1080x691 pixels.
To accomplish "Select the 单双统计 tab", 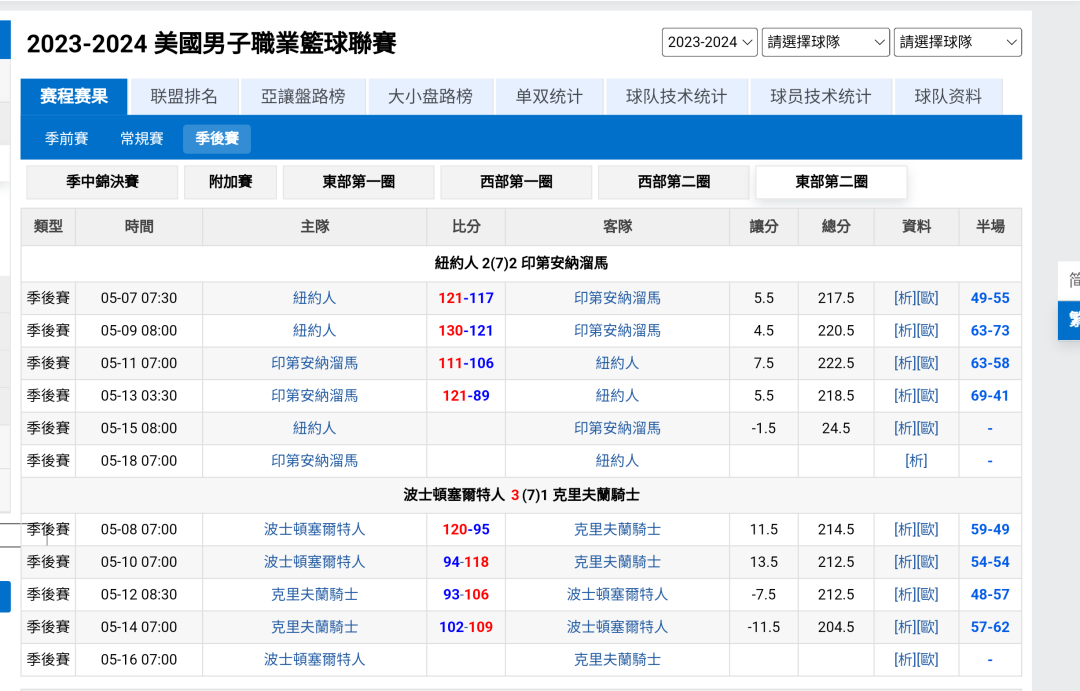I will point(549,96).
